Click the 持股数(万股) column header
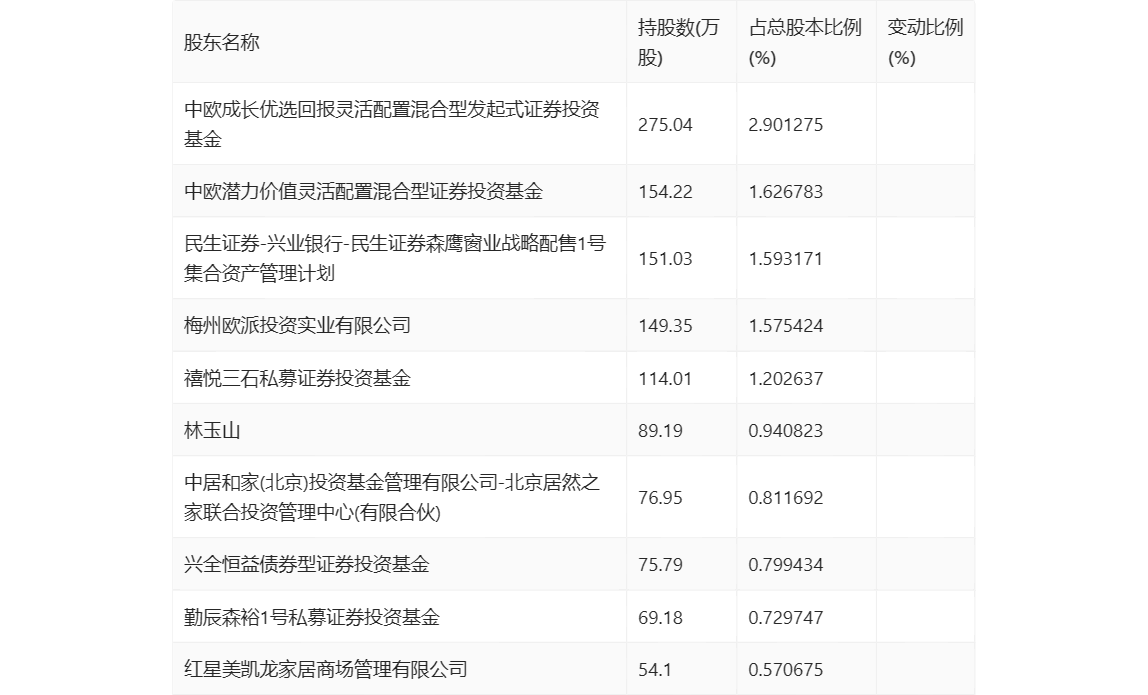1148x695 pixels. click(679, 42)
